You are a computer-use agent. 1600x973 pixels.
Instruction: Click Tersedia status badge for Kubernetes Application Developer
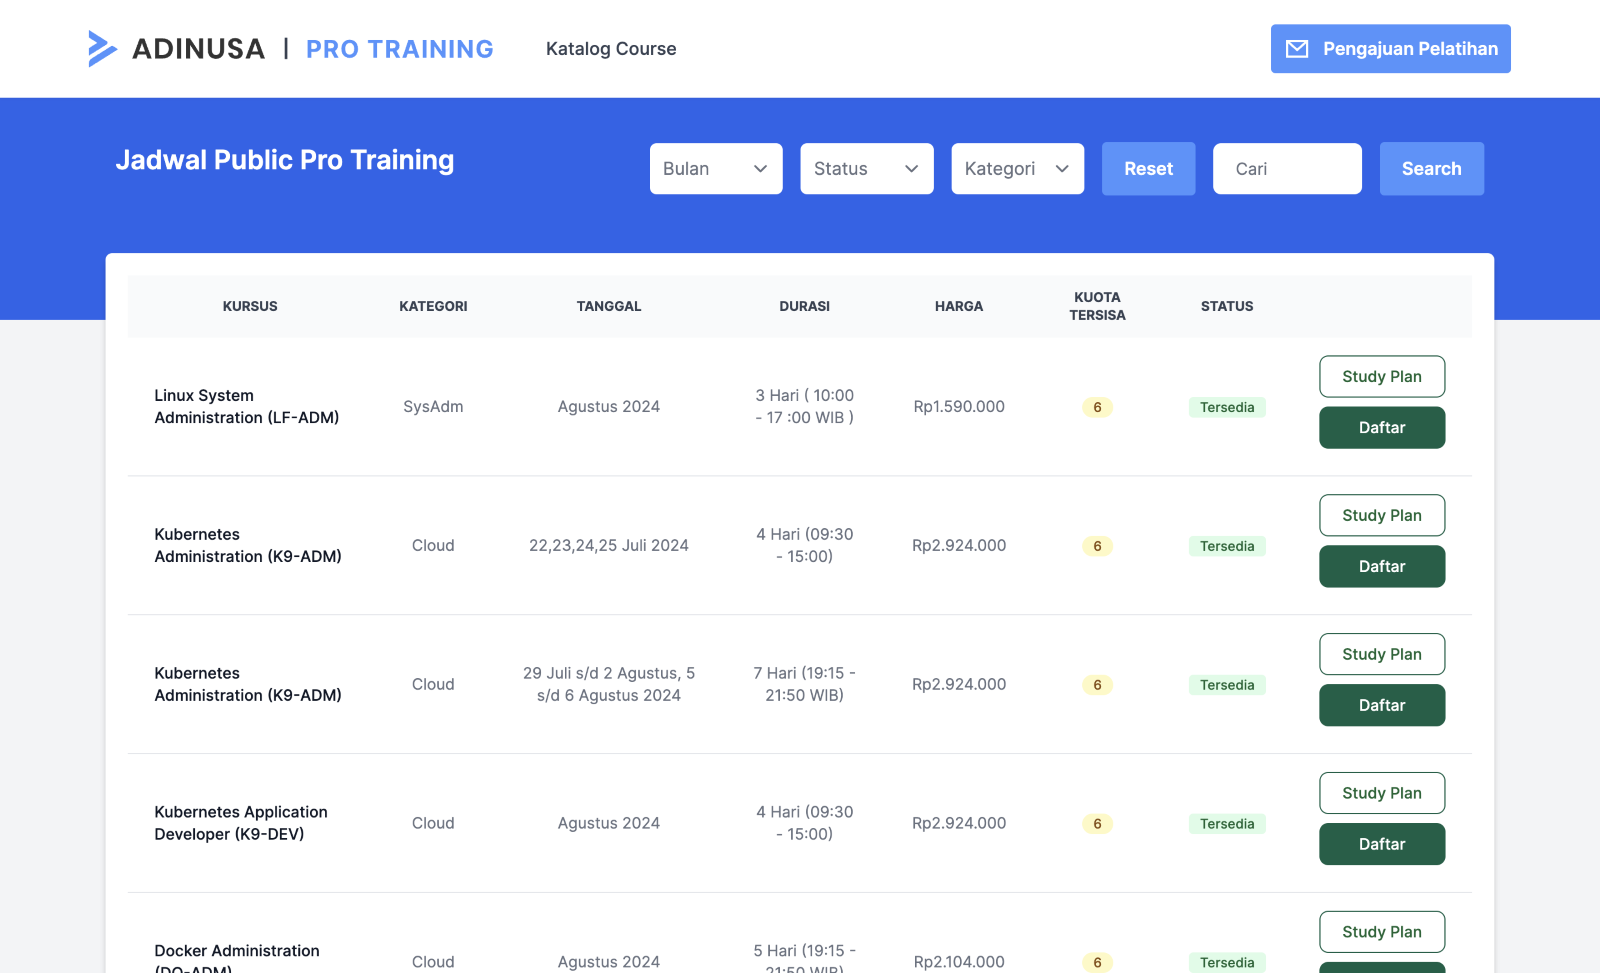pyautogui.click(x=1227, y=824)
